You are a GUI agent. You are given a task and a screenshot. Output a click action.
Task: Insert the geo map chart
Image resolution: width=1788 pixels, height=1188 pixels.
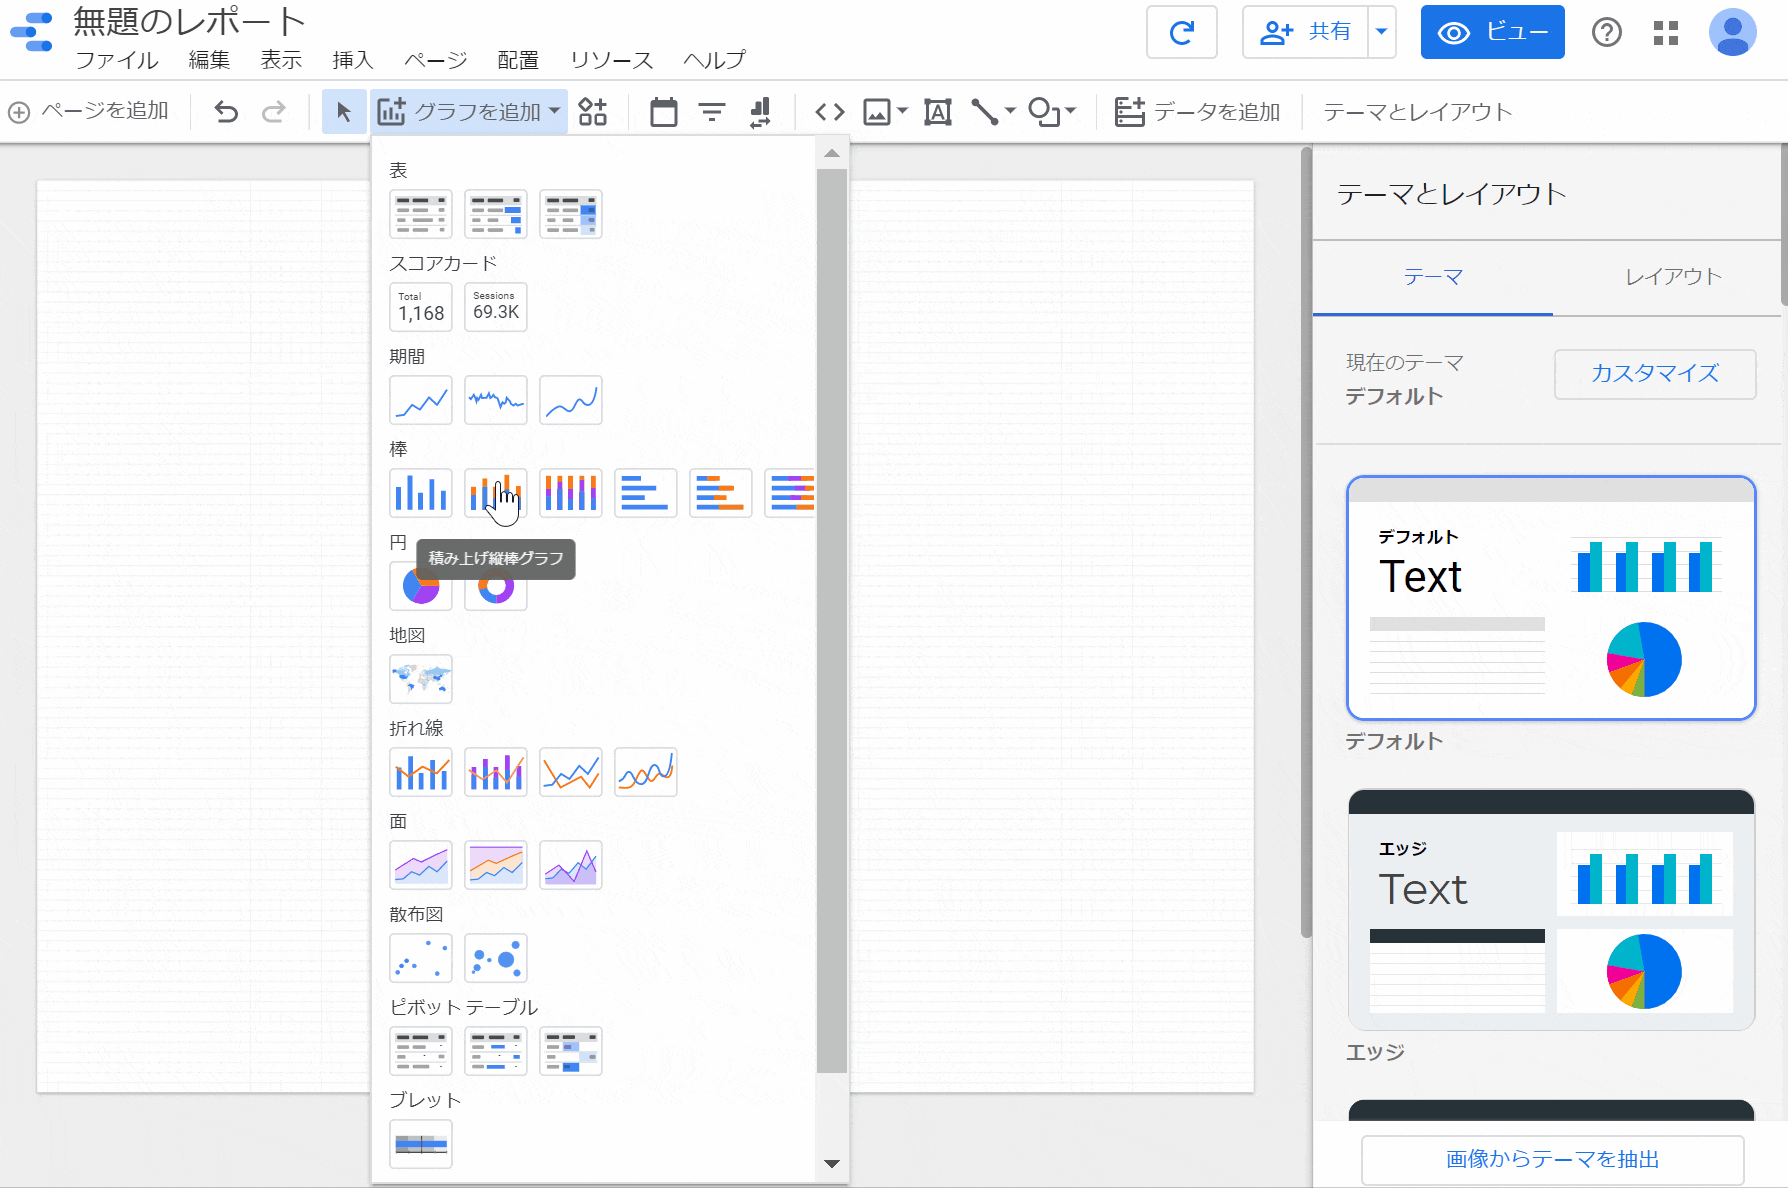pos(420,679)
